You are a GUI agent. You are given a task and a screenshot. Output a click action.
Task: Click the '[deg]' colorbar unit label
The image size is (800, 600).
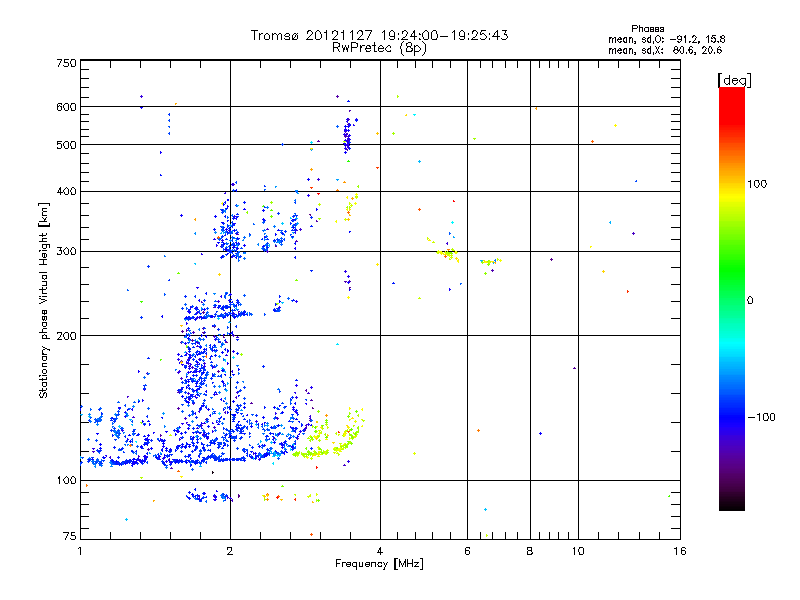coord(734,80)
